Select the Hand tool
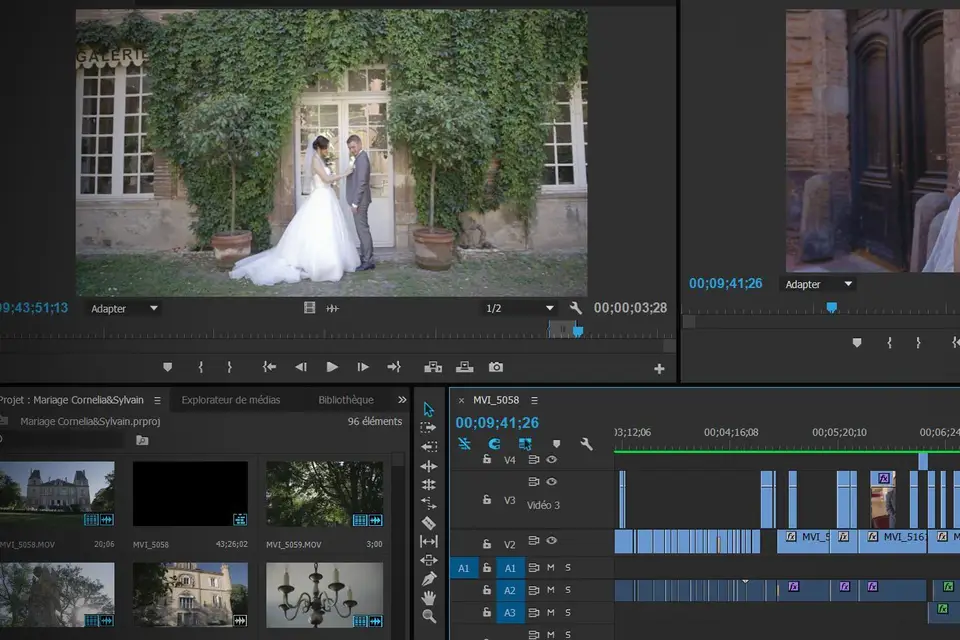The height and width of the screenshot is (640, 960). (429, 598)
